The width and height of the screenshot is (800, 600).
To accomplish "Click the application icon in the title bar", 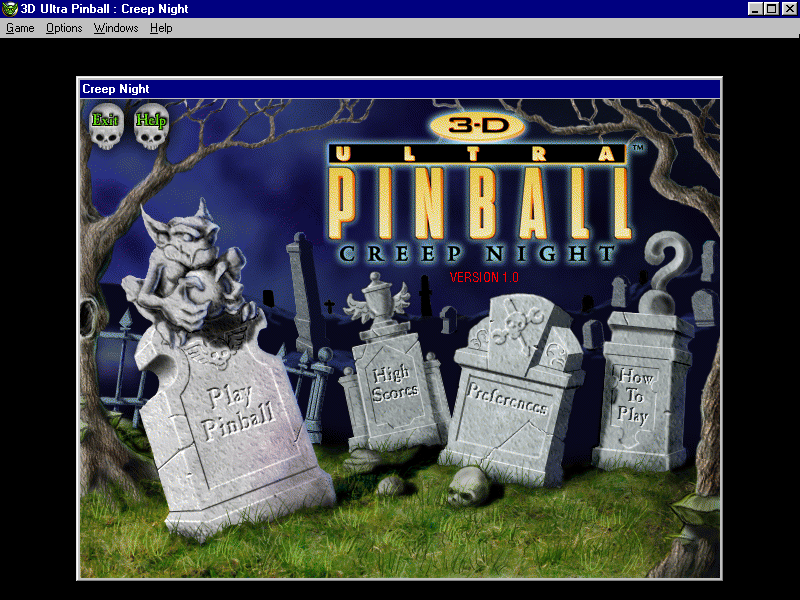I will coord(10,9).
